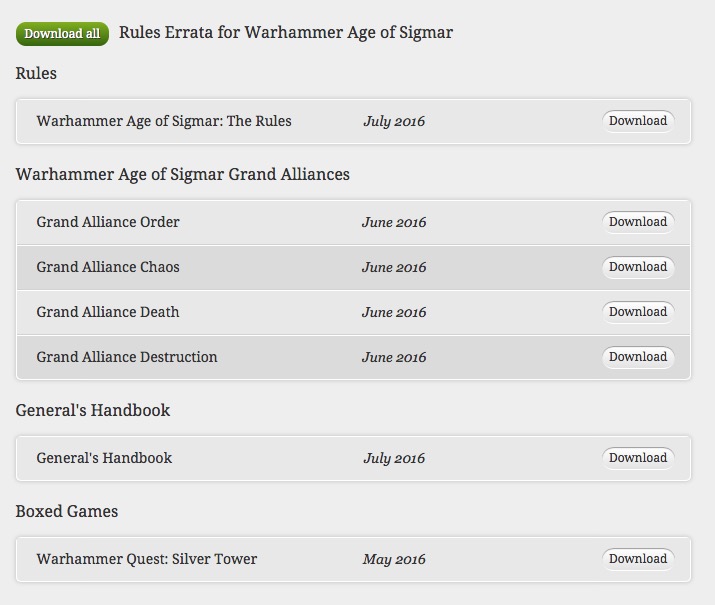715x605 pixels.
Task: Download Grand Alliance Chaos errata
Action: tap(638, 267)
